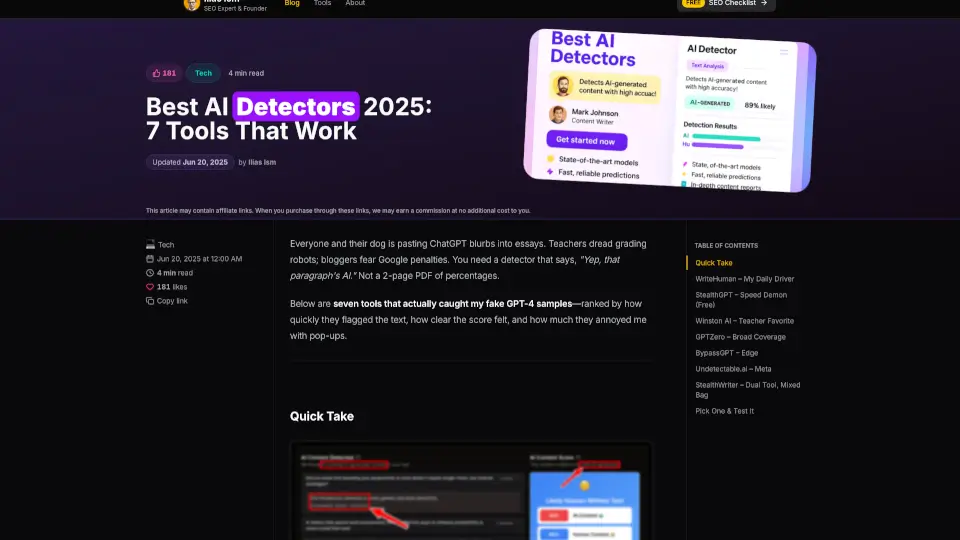Click the 'Updated Jun 20, 2025' badge

(190, 162)
